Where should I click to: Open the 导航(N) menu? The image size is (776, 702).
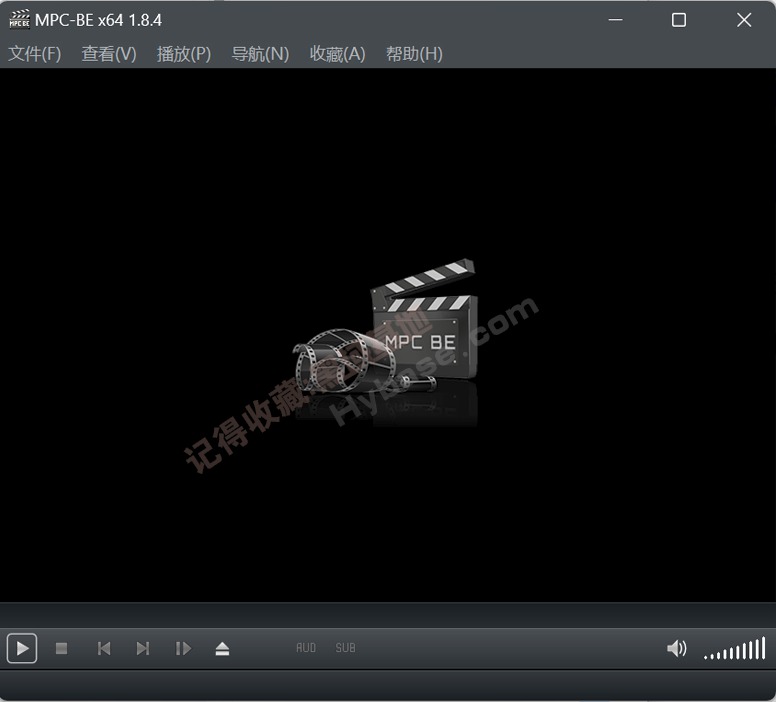pyautogui.click(x=260, y=53)
